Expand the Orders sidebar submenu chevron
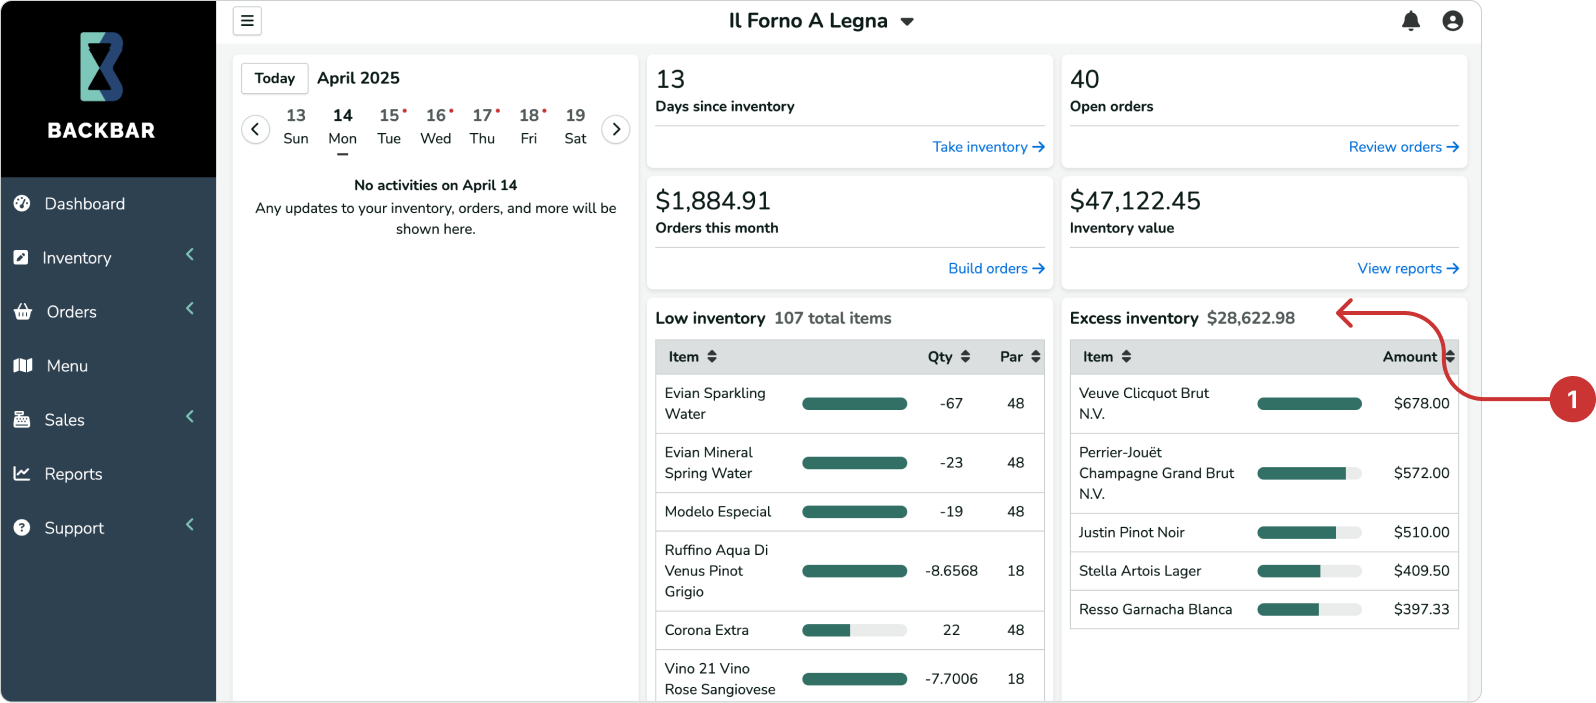 coord(190,309)
